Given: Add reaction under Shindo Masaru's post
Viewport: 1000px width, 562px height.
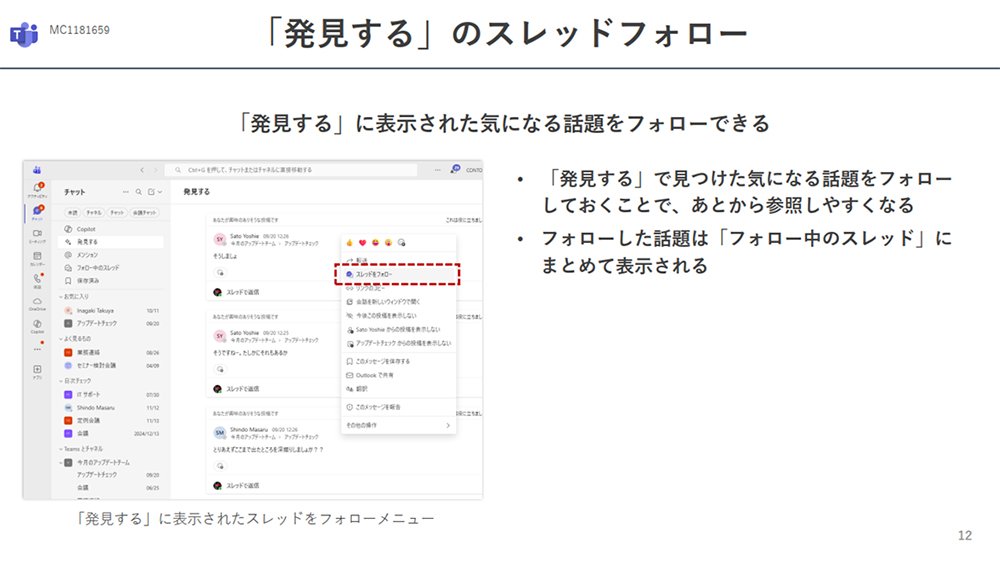Looking at the screenshot, I should 221,466.
